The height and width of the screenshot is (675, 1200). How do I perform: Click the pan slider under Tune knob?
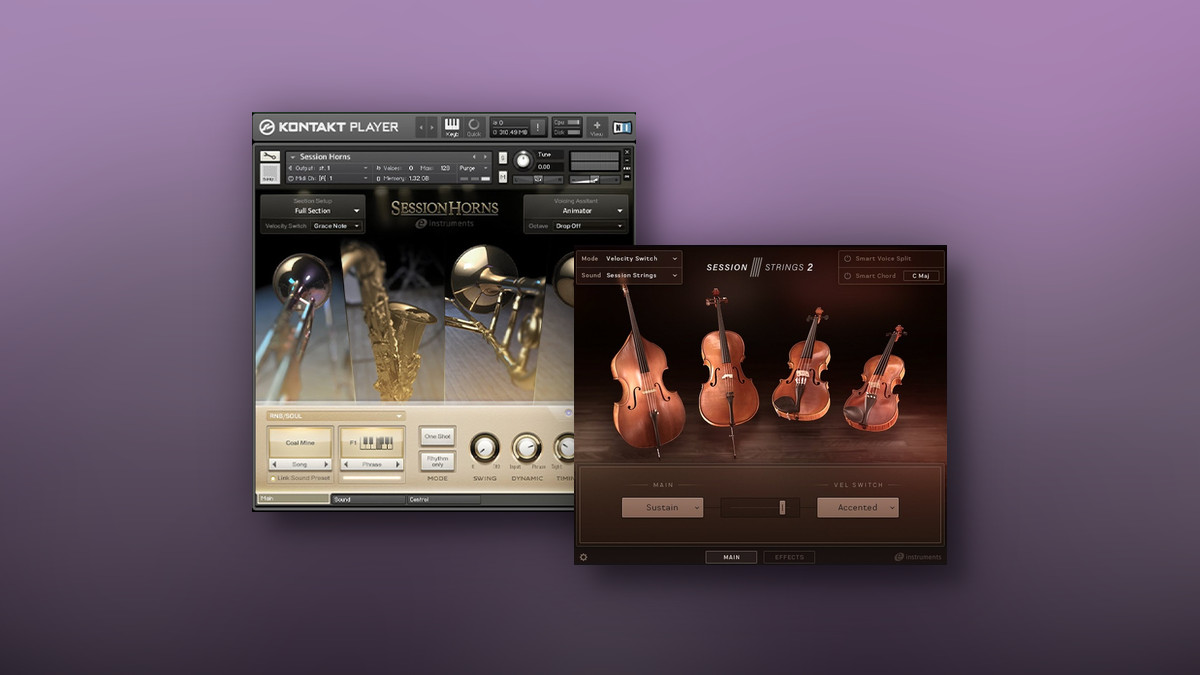click(x=538, y=179)
